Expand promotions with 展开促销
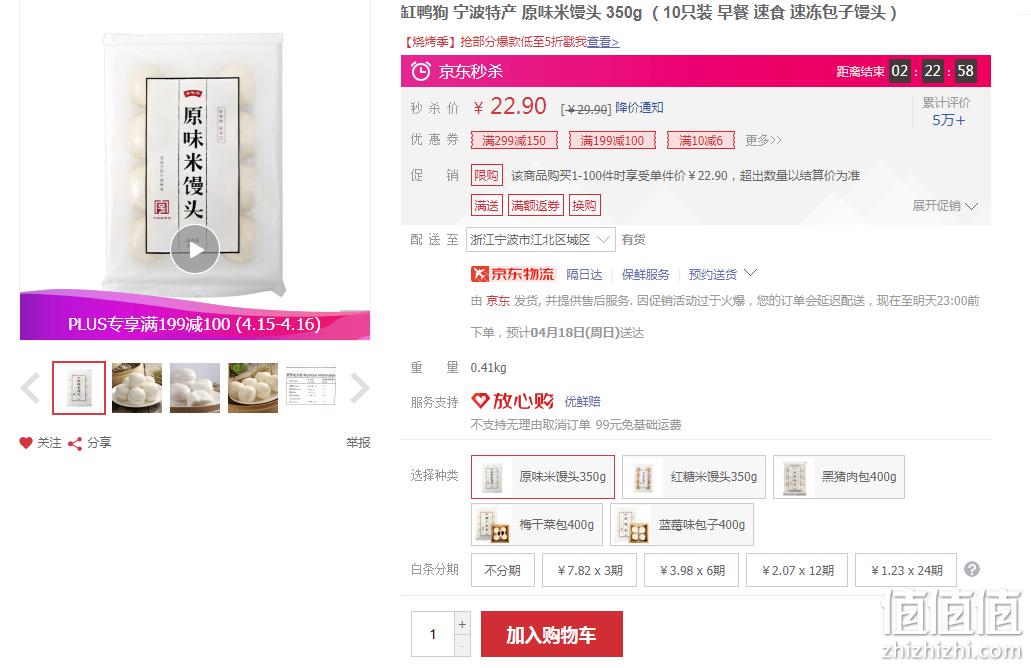The image size is (1031, 668). point(945,206)
